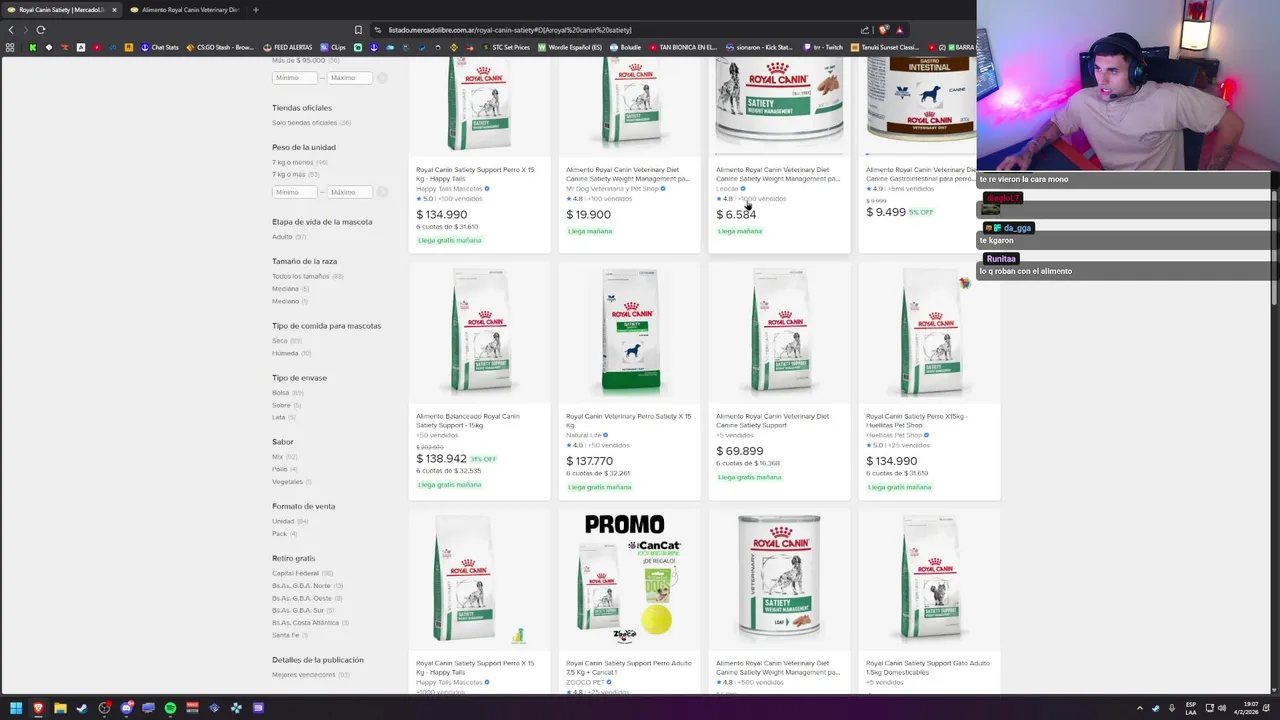Open Discord from the taskbar
Screen dimensions: 1280x720
click(126, 708)
